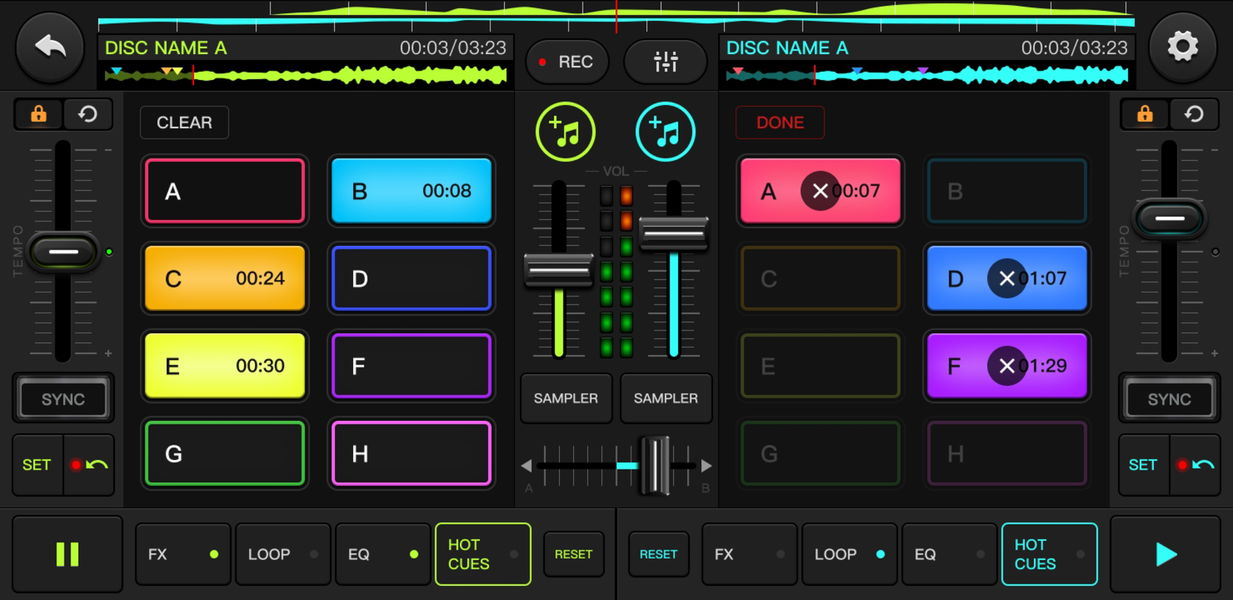
Task: Open the left deck LOOP tab
Action: [283, 554]
